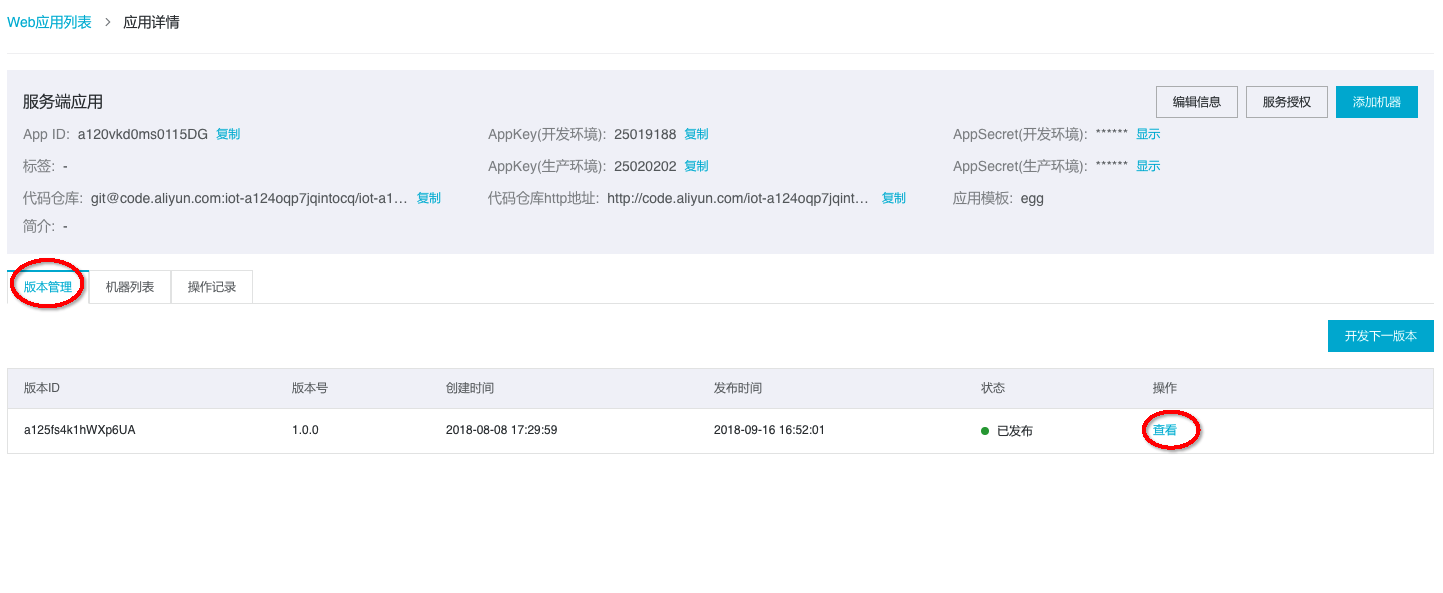Viewport: 1443px width, 593px height.
Task: Click the git@code.aliyun.com repository text
Action: click(x=249, y=198)
